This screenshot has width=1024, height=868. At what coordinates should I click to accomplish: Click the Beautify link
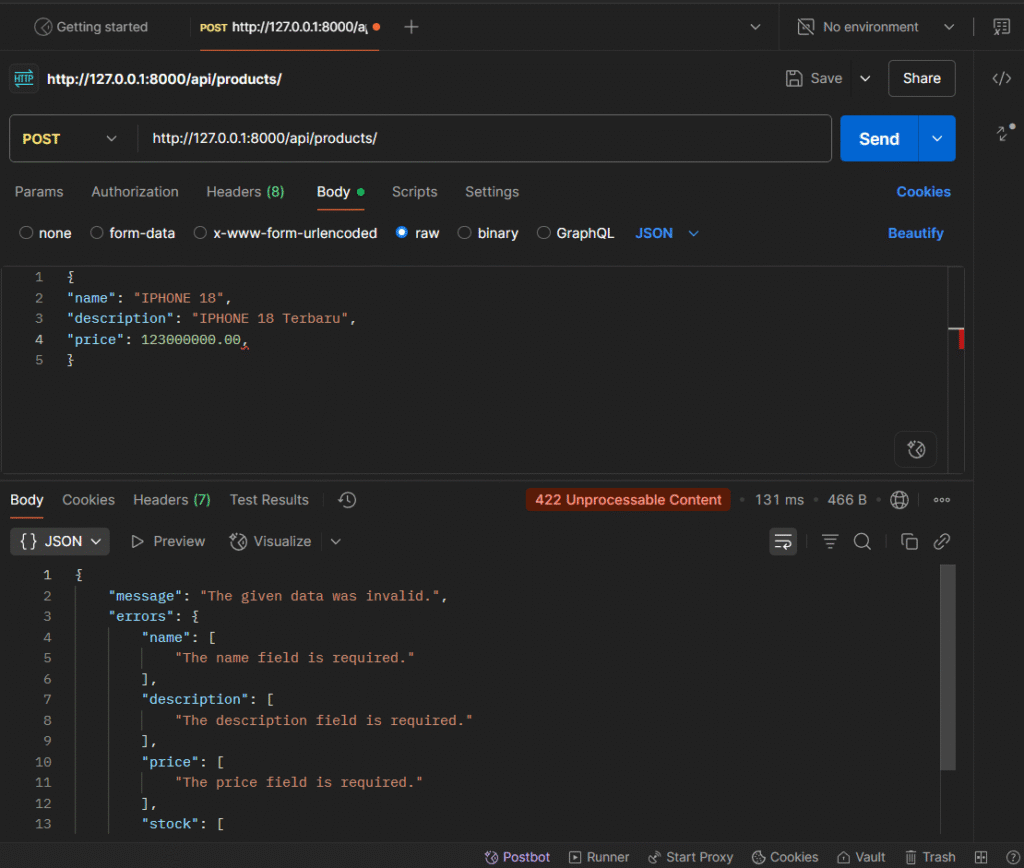pyautogui.click(x=915, y=233)
